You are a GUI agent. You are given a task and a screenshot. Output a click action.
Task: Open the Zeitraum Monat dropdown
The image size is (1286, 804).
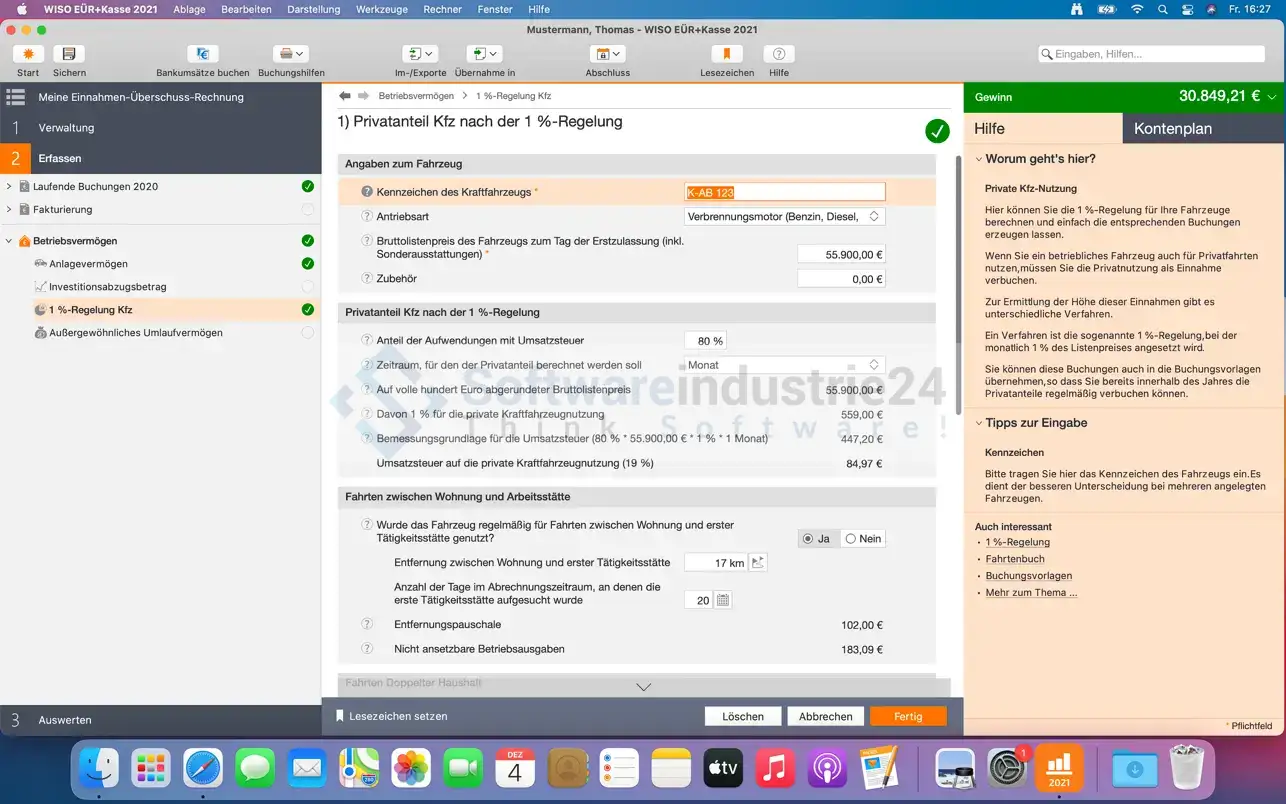(x=784, y=365)
